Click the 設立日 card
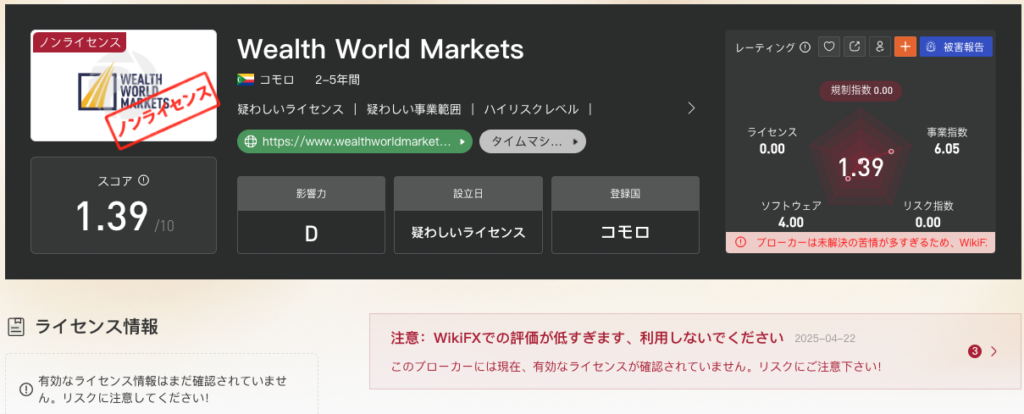This screenshot has width=1024, height=414. pos(468,215)
